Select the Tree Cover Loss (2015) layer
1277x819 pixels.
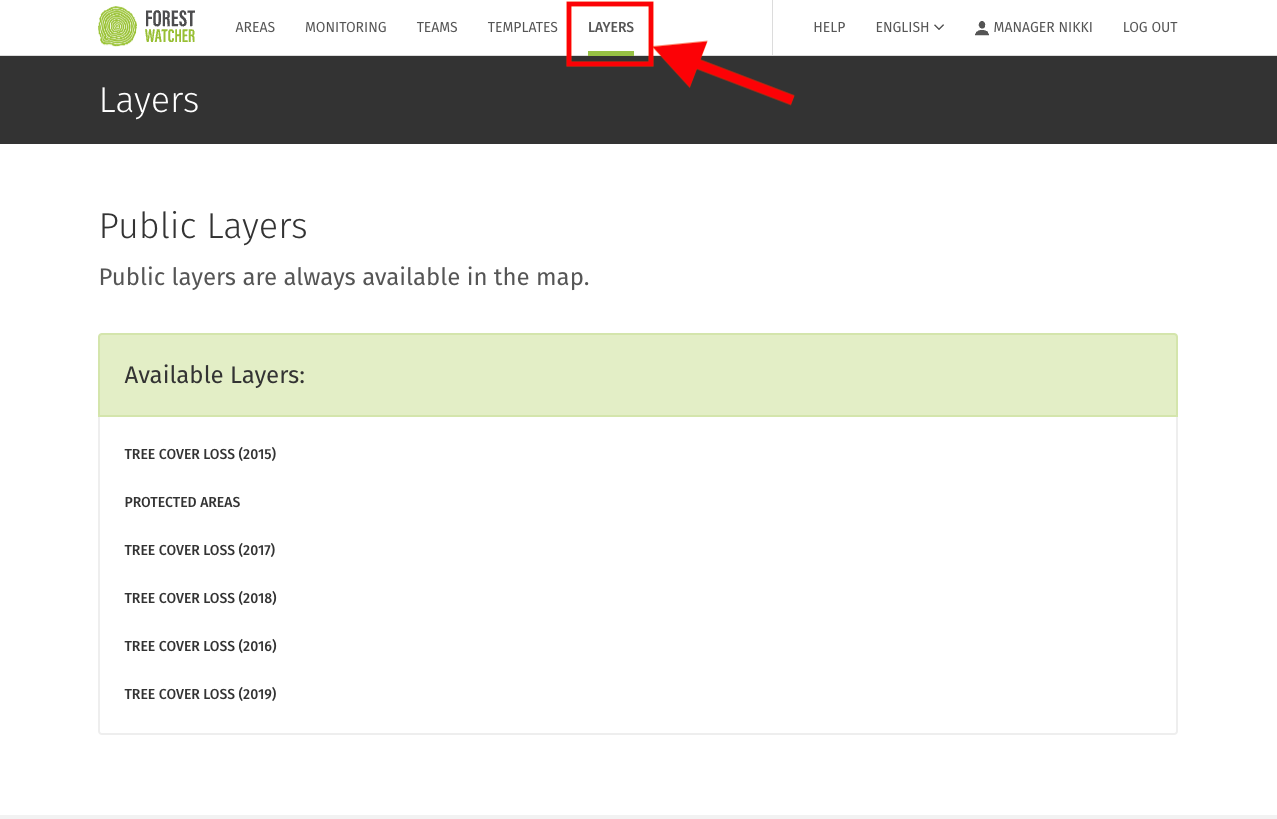click(200, 453)
